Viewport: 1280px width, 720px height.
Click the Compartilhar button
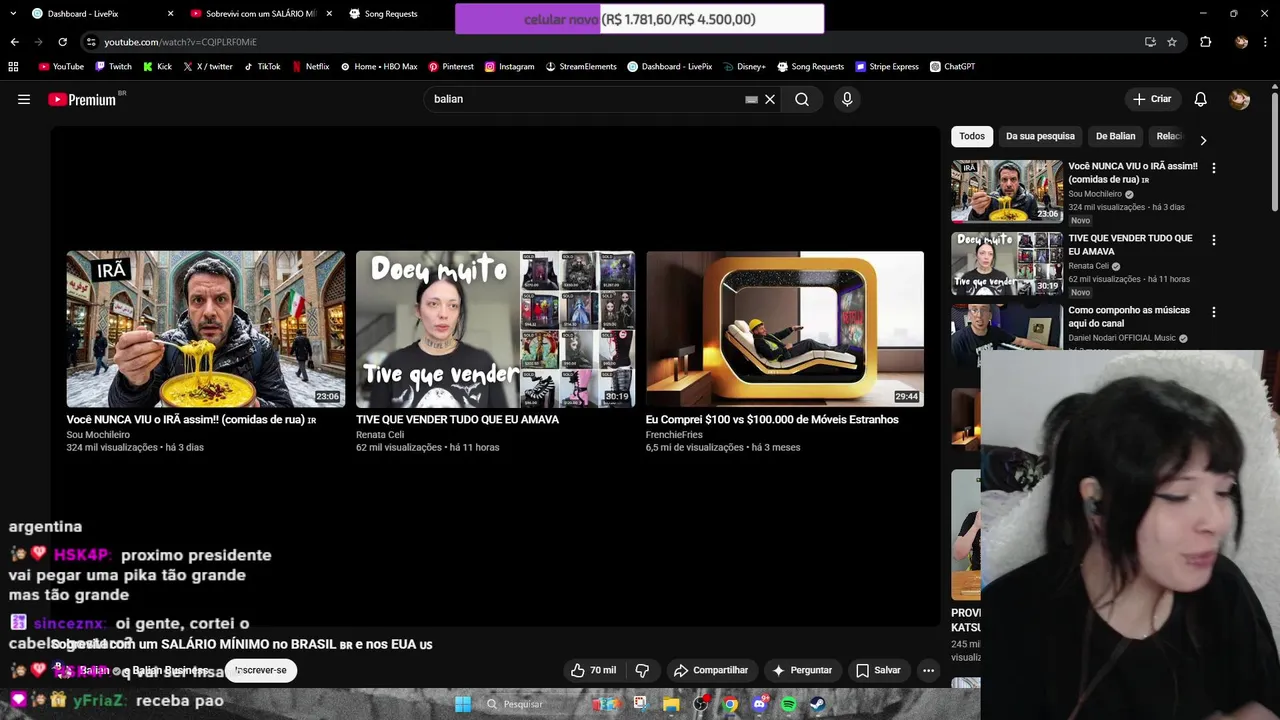click(x=711, y=670)
